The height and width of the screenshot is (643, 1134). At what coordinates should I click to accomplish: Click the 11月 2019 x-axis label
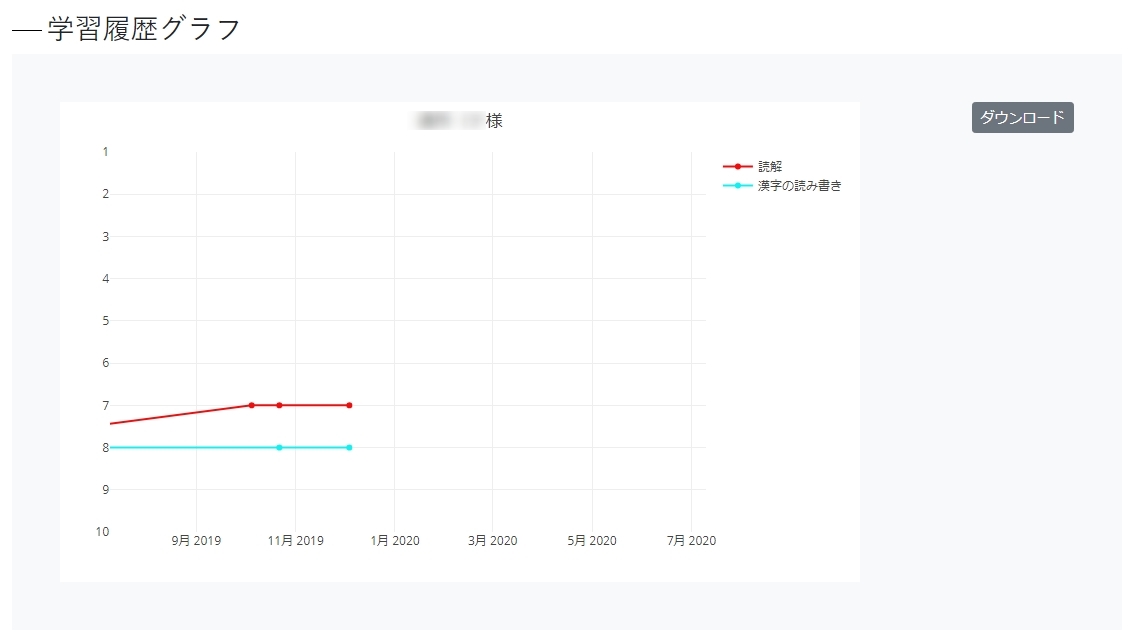click(x=295, y=541)
